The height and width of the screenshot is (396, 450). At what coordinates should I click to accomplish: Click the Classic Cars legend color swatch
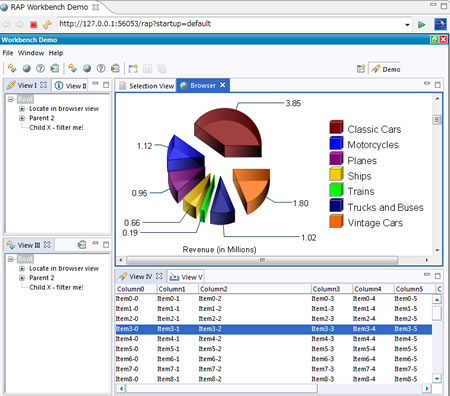[x=336, y=127]
